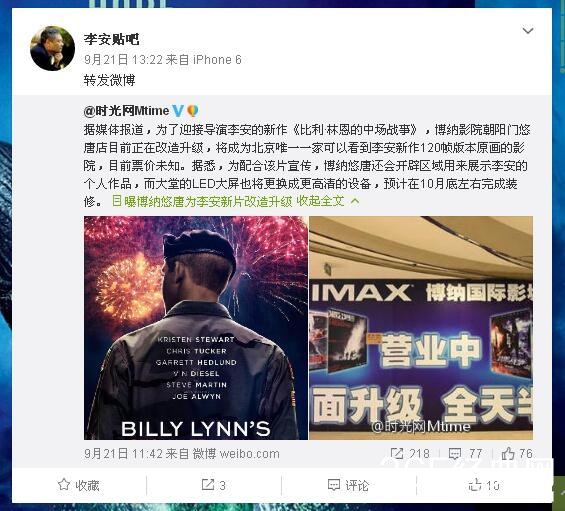
Task: Click the 9月21日 11:42 timestamp link
Action: pyautogui.click(x=124, y=454)
